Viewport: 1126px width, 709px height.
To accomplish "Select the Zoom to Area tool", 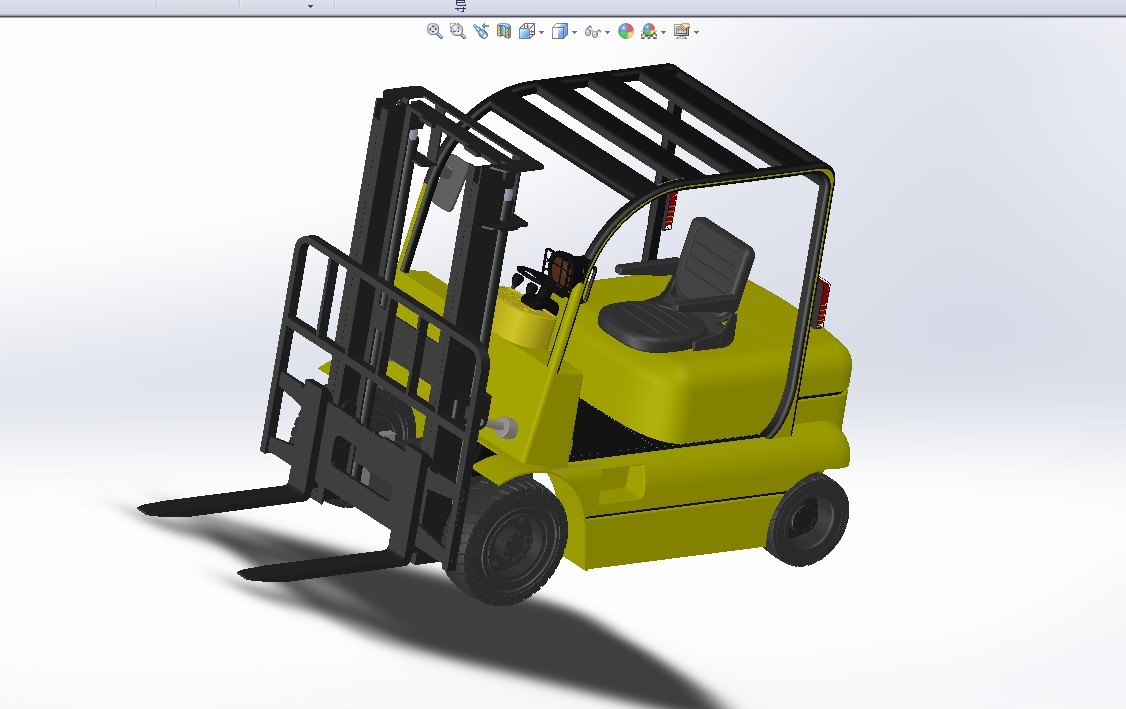I will click(457, 31).
